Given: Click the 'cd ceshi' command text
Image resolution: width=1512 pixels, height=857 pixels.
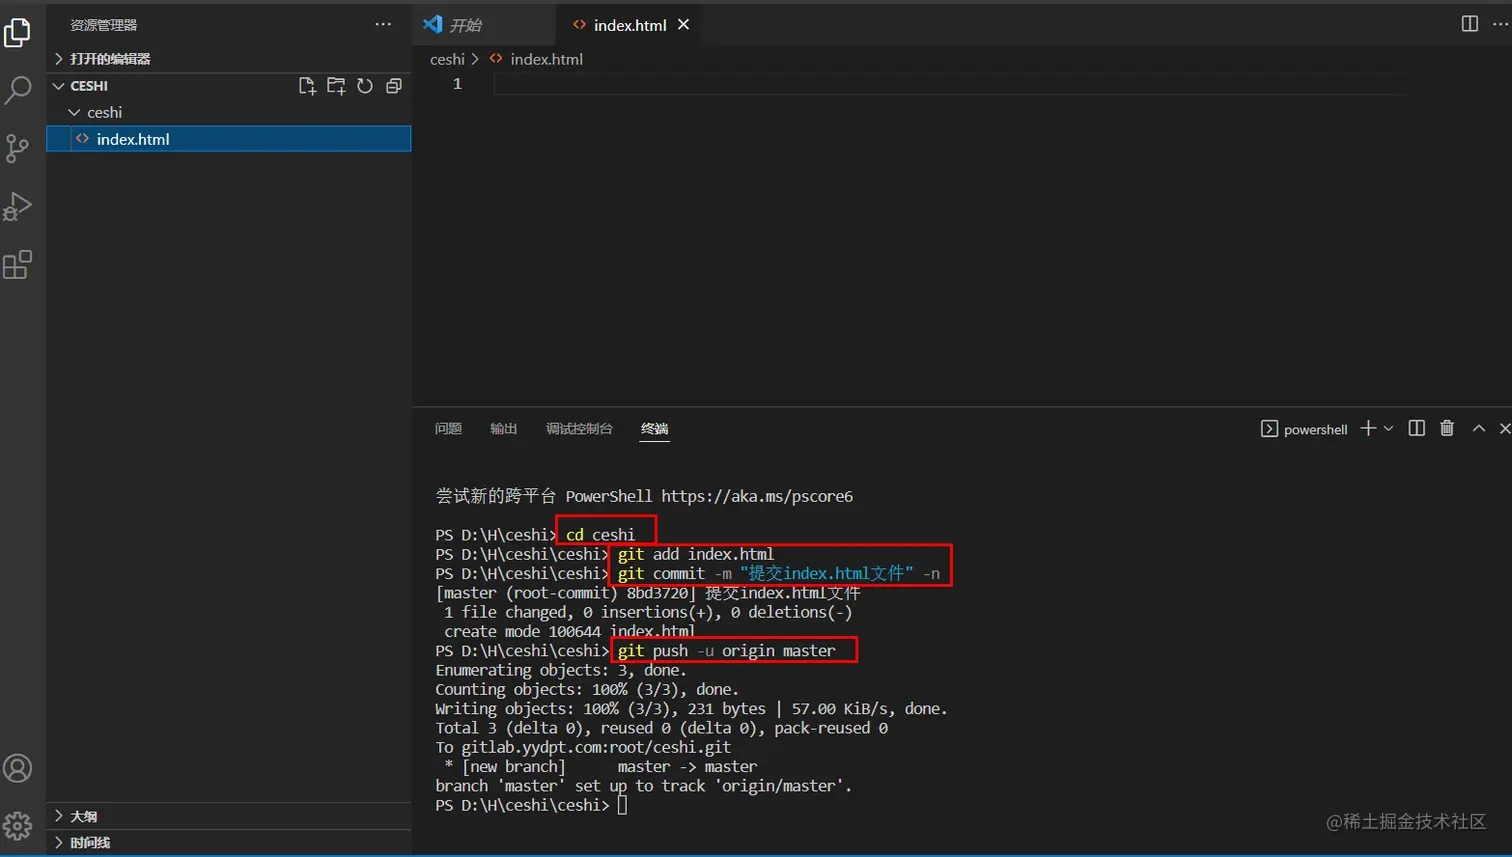Looking at the screenshot, I should 600,535.
